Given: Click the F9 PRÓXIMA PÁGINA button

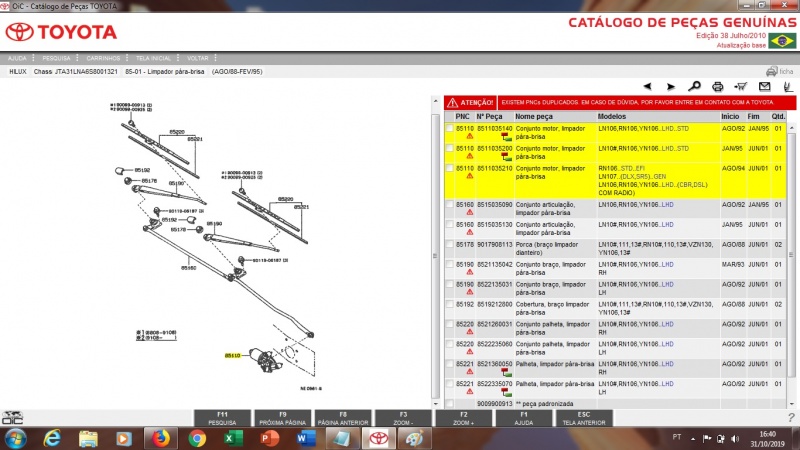Looking at the screenshot, I should (282, 418).
